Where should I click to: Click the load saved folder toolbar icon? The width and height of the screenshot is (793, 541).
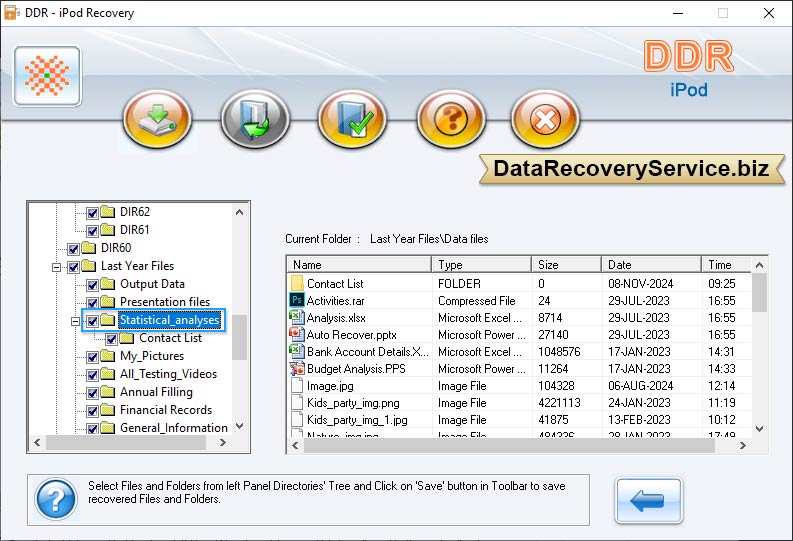tap(255, 119)
